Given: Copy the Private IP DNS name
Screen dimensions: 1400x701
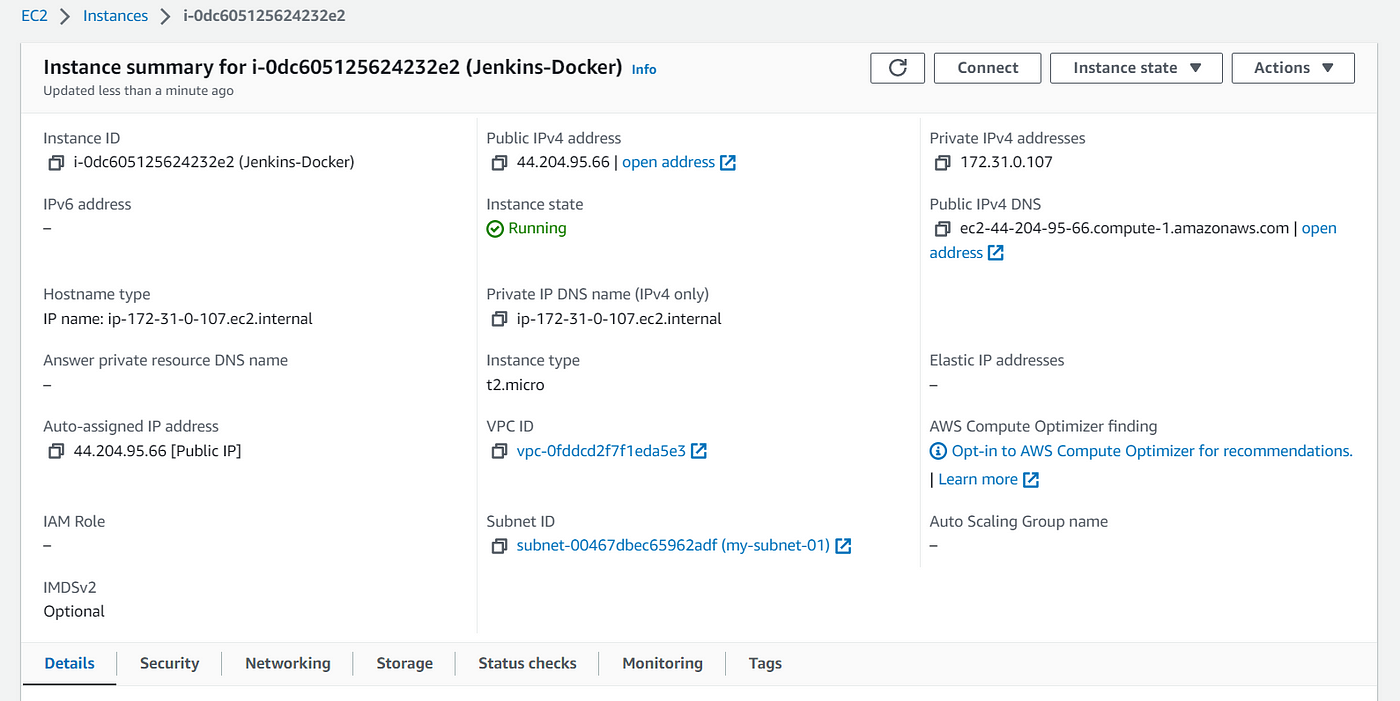Looking at the screenshot, I should click(499, 319).
